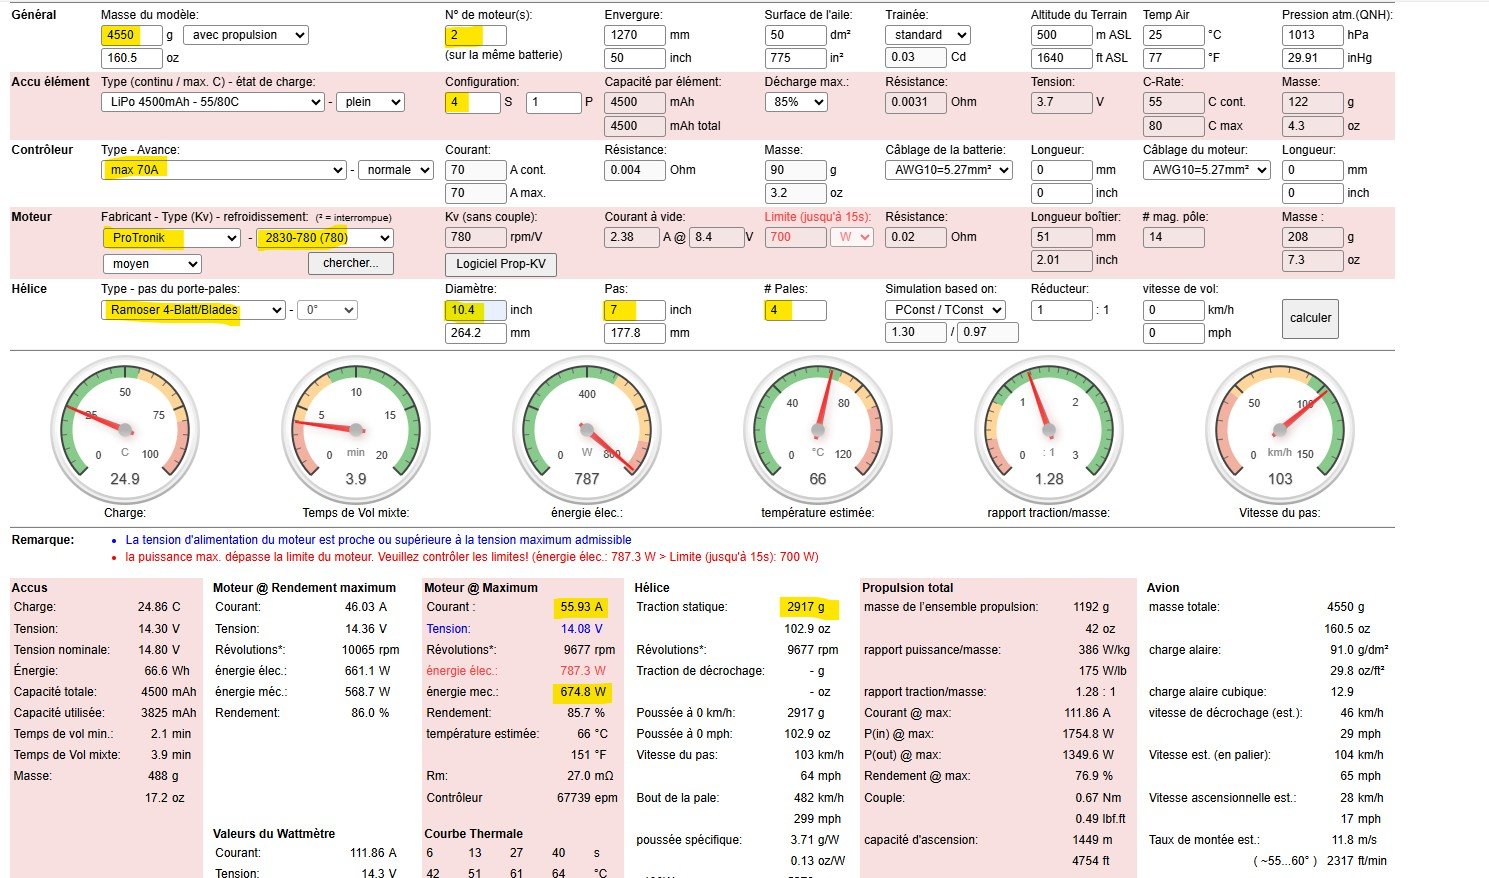Expand the max 70A controller type dropdown
Screen dimensions: 1489x878
pos(223,170)
